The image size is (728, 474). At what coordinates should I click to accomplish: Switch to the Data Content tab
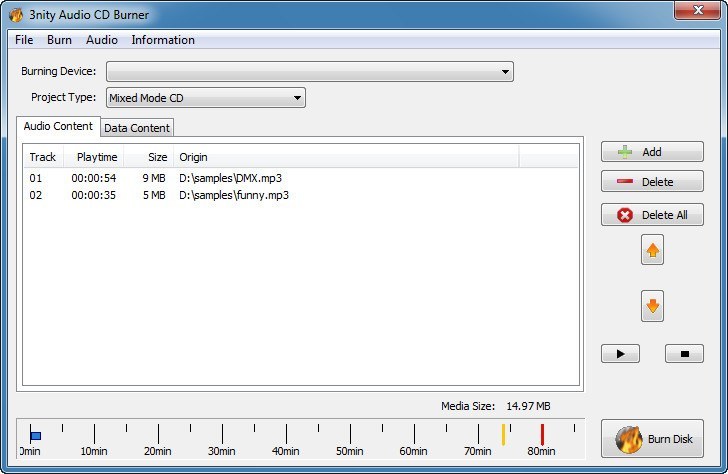[x=137, y=128]
